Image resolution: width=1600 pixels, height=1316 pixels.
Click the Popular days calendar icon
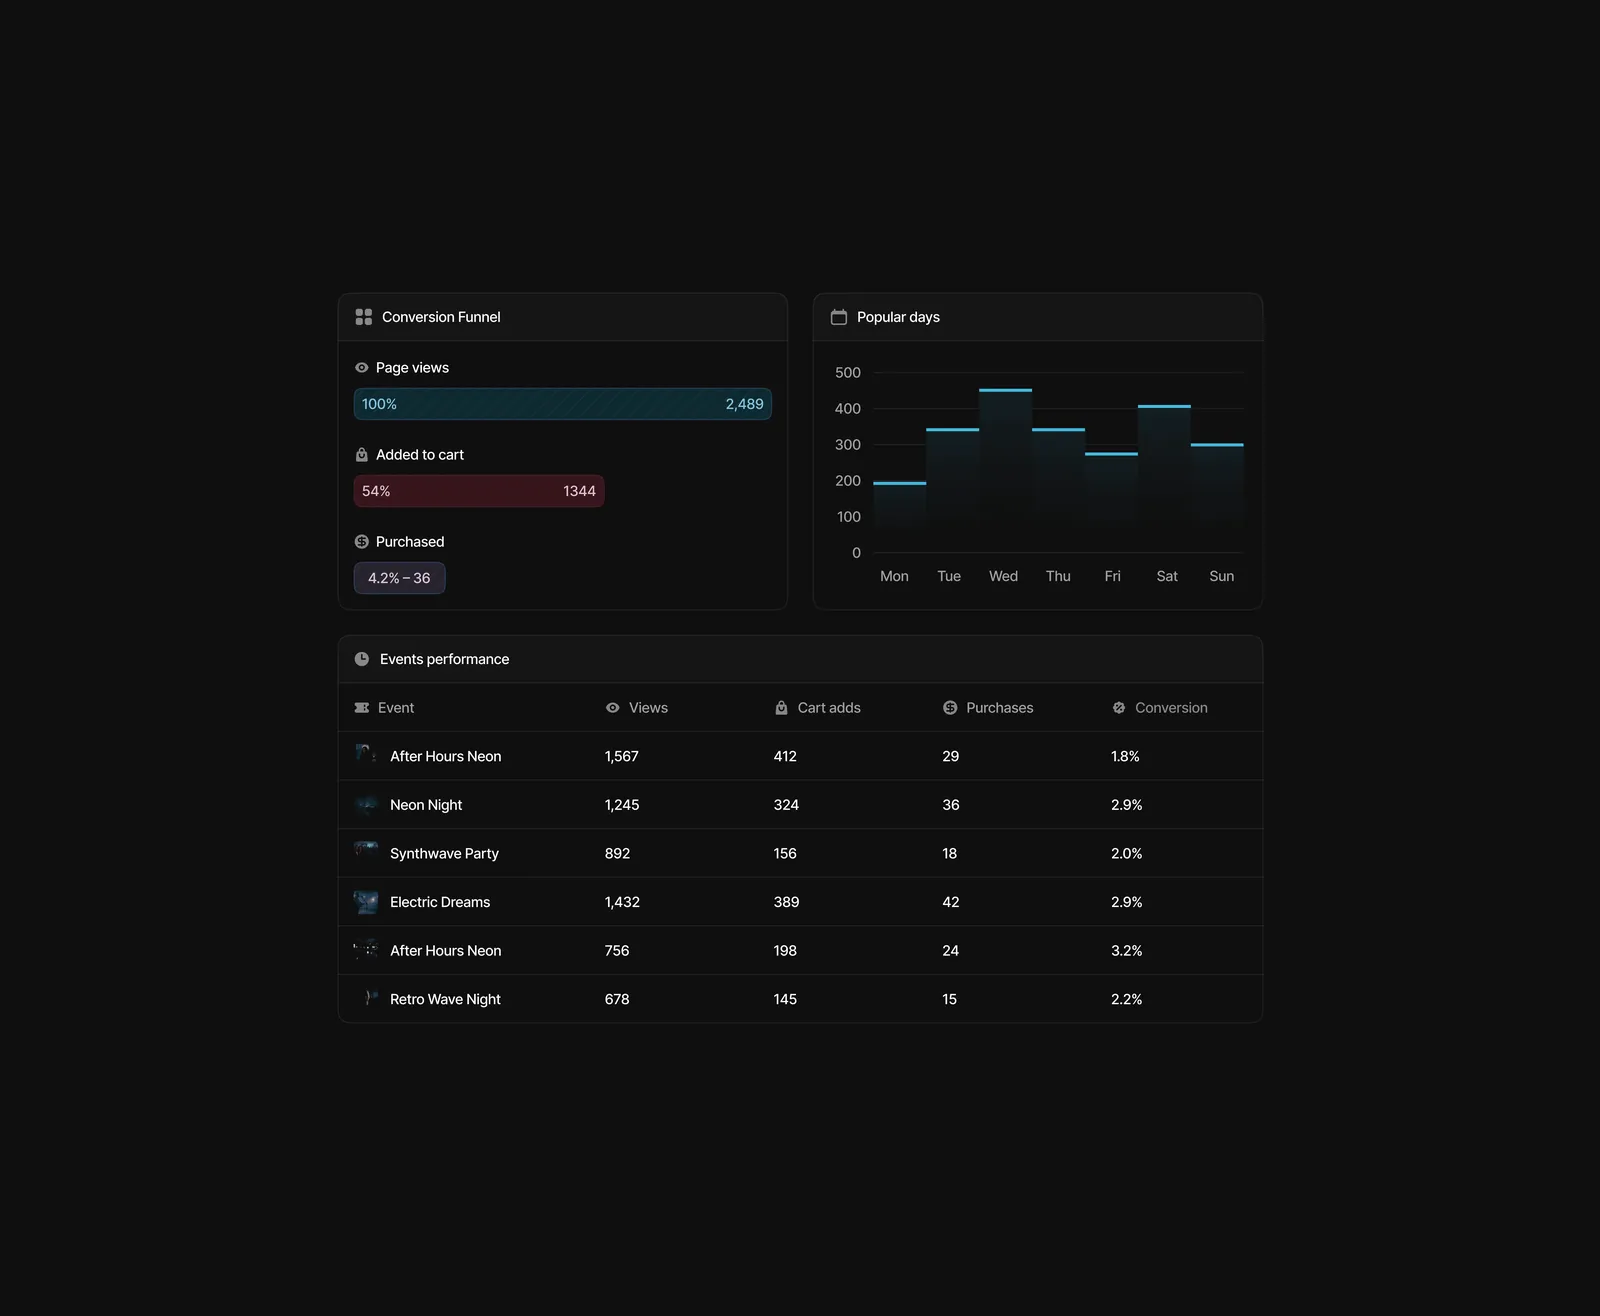coord(839,317)
